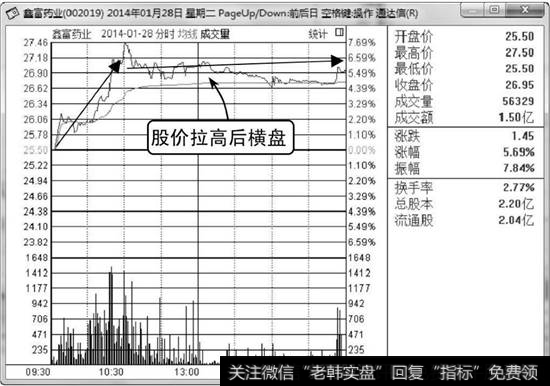Viewport: 550px width, 386px height.
Task: Click the 统计 statistics button
Action: [318, 34]
